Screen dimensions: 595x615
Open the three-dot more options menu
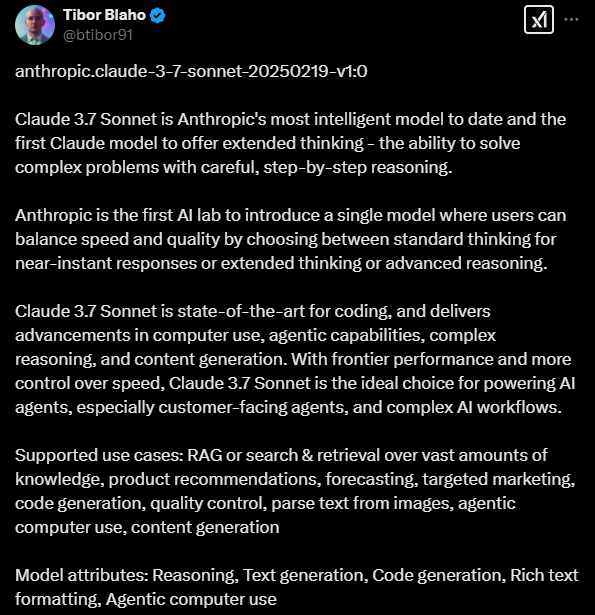571,19
